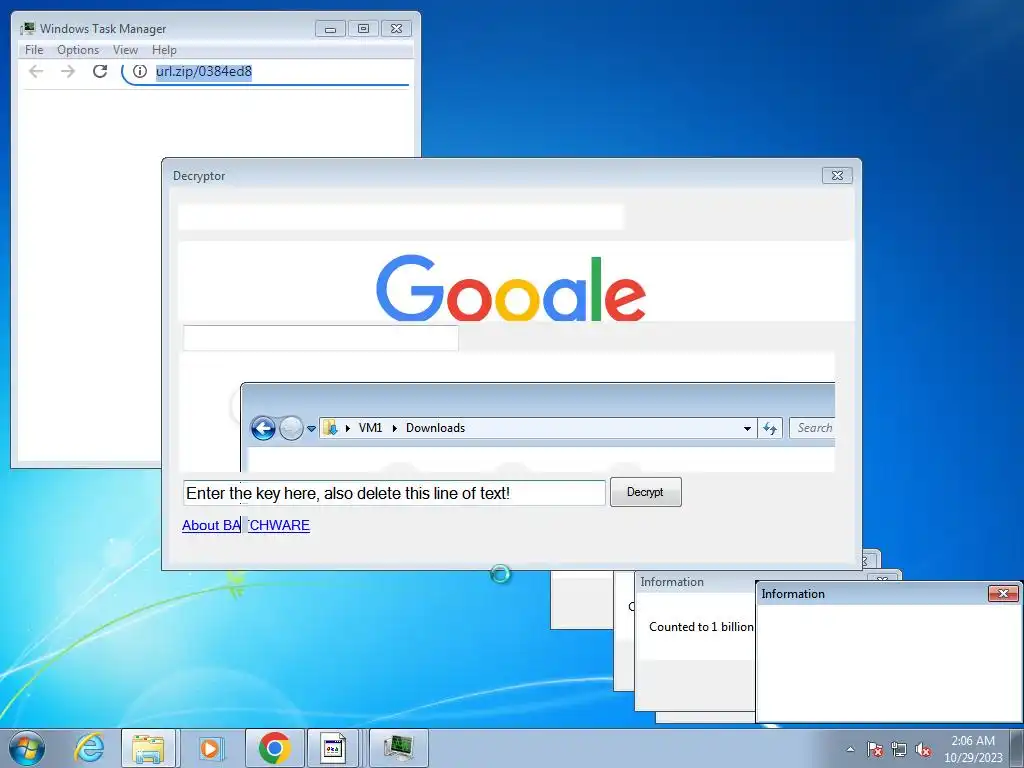The image size is (1024, 768).
Task: Open the About BATCHWARE link
Action: pyautogui.click(x=246, y=525)
